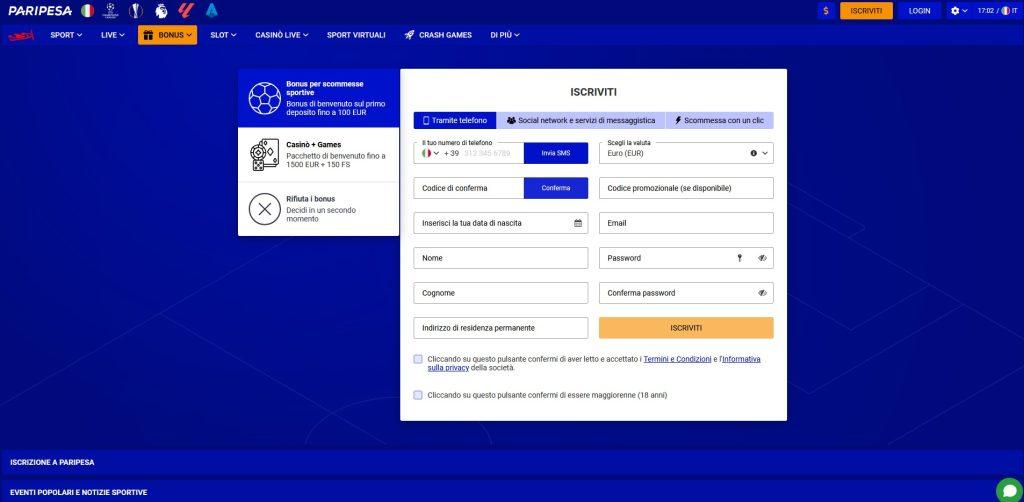The height and width of the screenshot is (502, 1024).
Task: Click the dollar sign payments icon
Action: click(x=825, y=11)
